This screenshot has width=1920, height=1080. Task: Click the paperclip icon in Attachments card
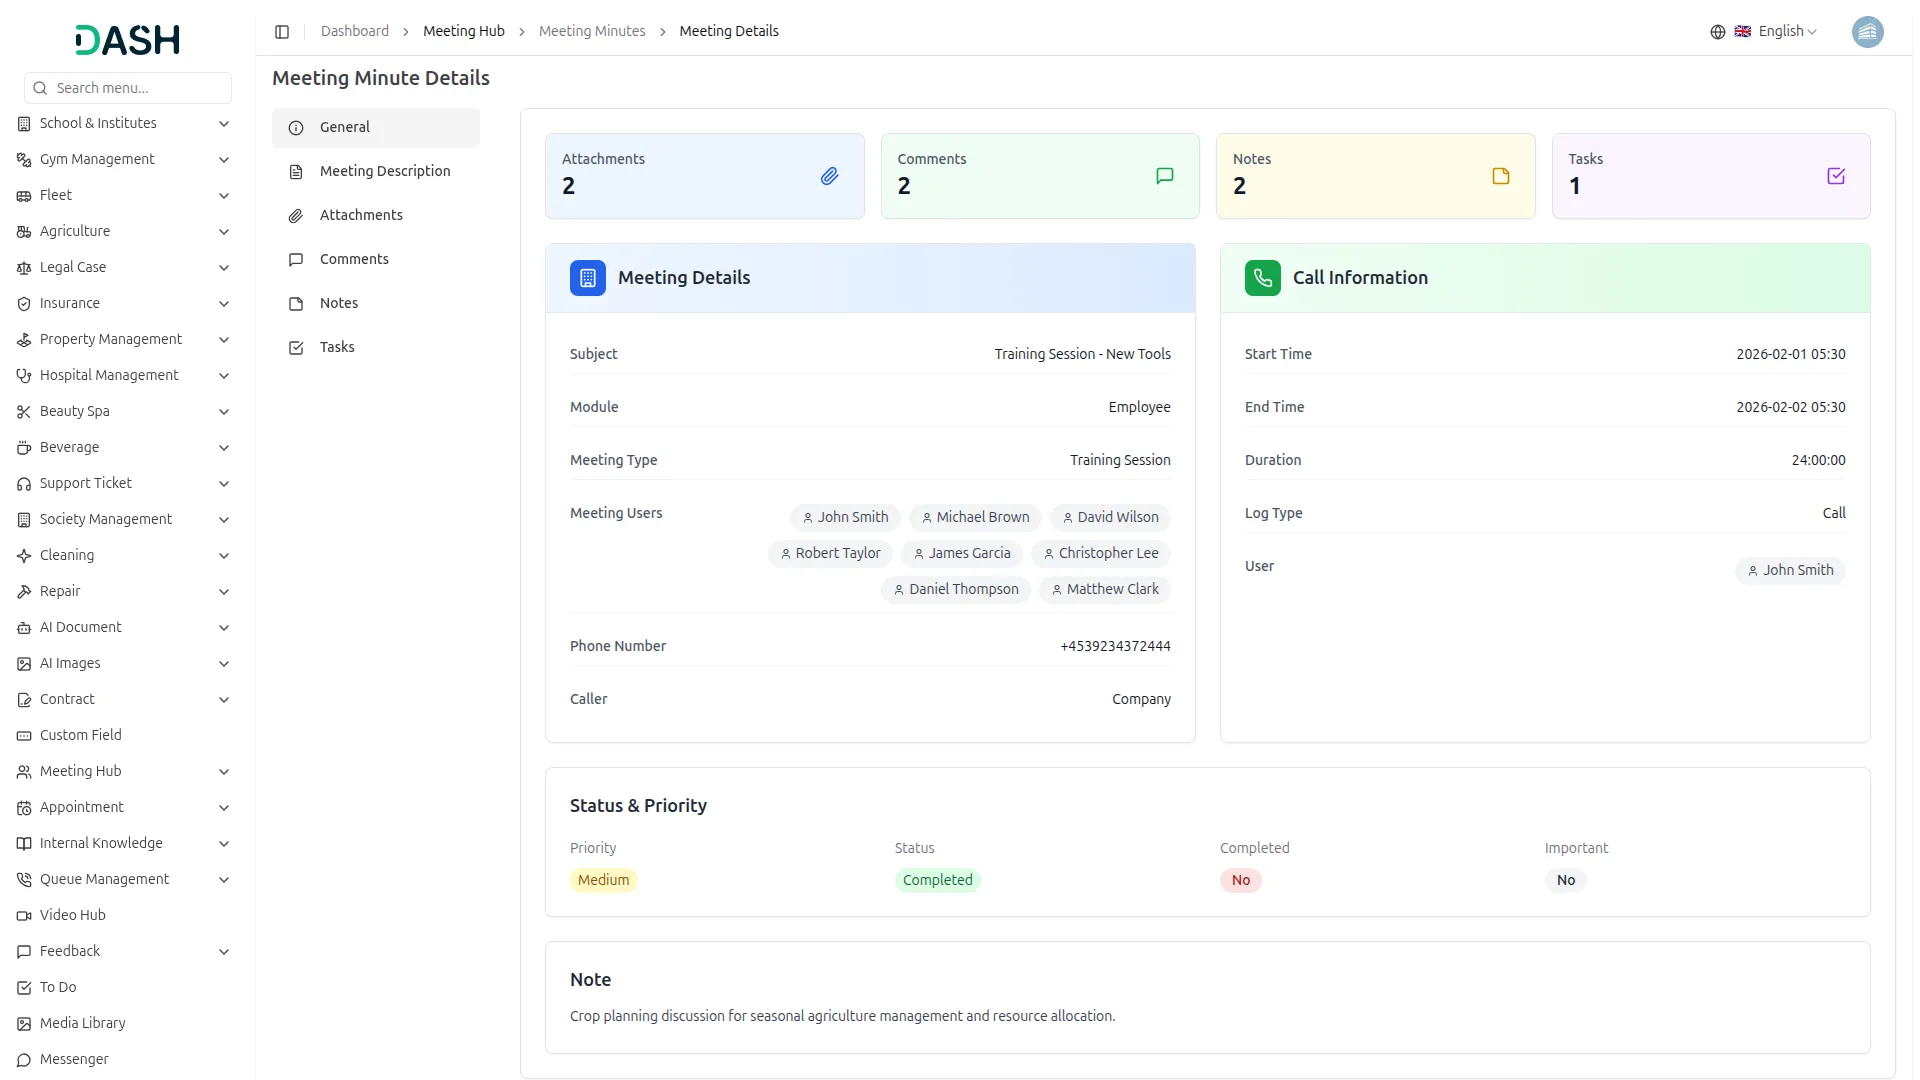click(829, 176)
